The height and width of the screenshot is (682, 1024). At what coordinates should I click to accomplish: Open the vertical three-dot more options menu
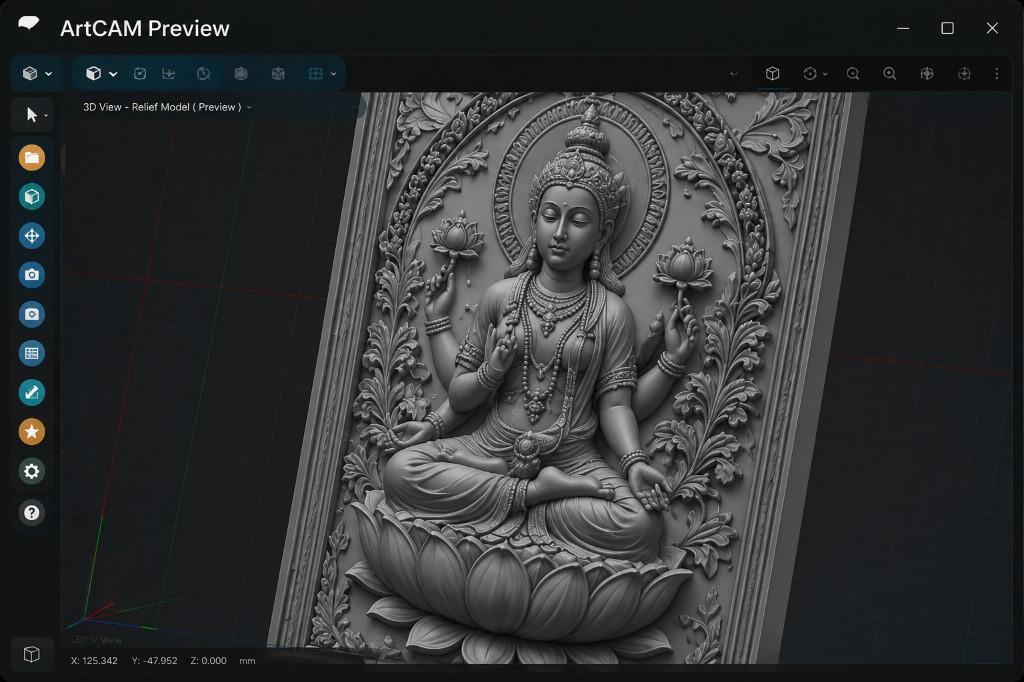click(997, 74)
